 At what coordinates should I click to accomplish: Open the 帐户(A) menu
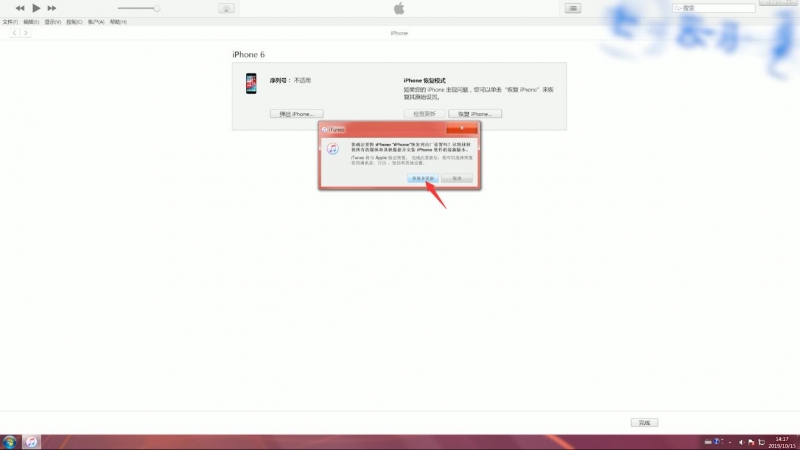(96, 22)
